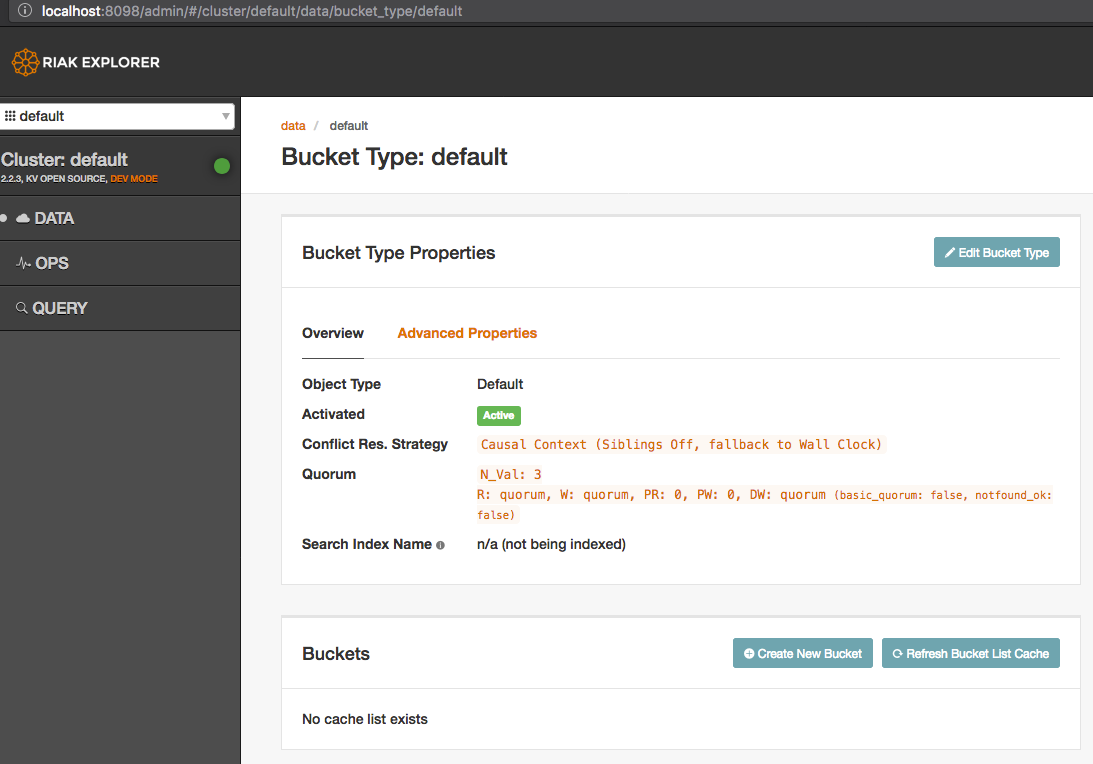Click the Search Index Name label
The width and height of the screenshot is (1093, 764).
[367, 544]
